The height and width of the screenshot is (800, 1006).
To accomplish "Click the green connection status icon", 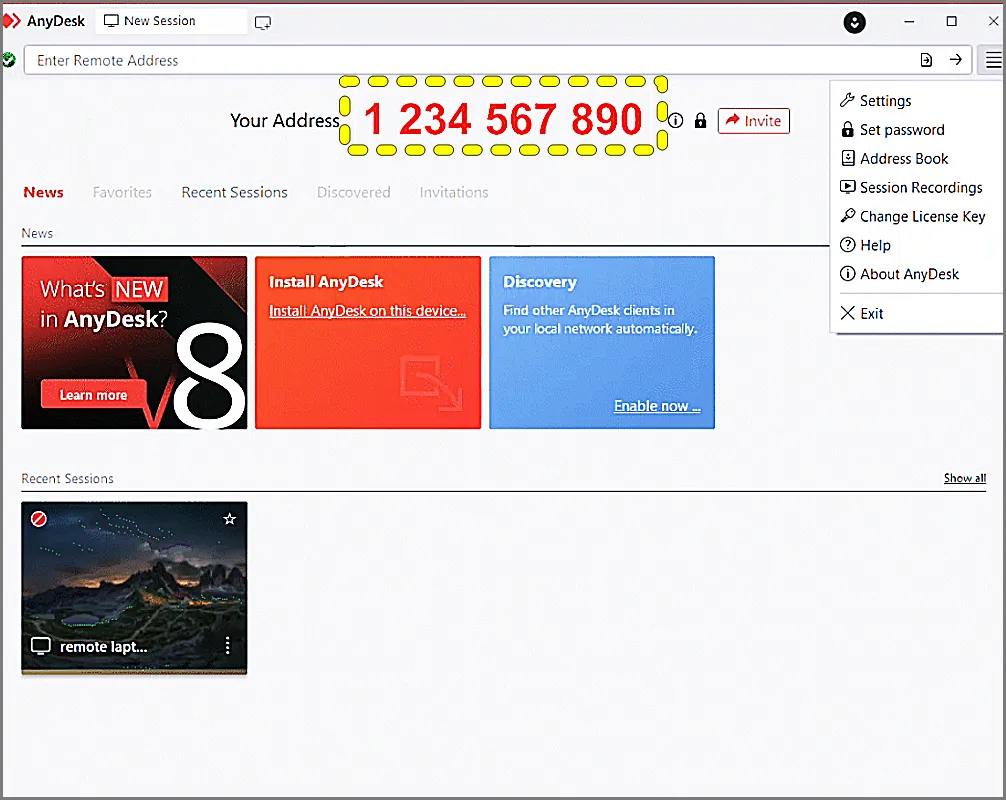I will point(9,60).
